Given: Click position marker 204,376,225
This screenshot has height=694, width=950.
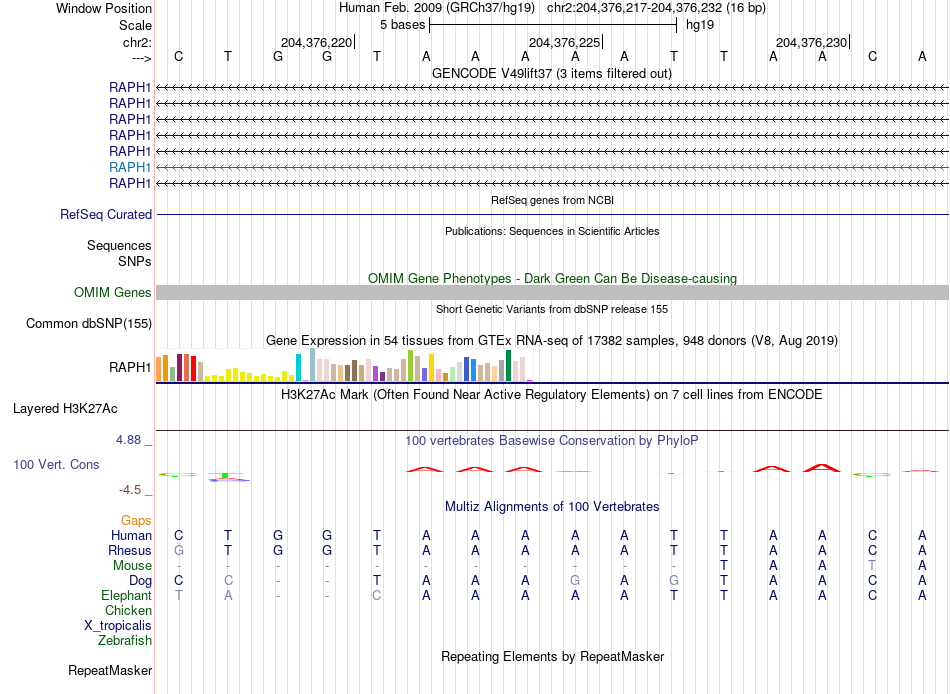Looking at the screenshot, I should click(565, 43).
